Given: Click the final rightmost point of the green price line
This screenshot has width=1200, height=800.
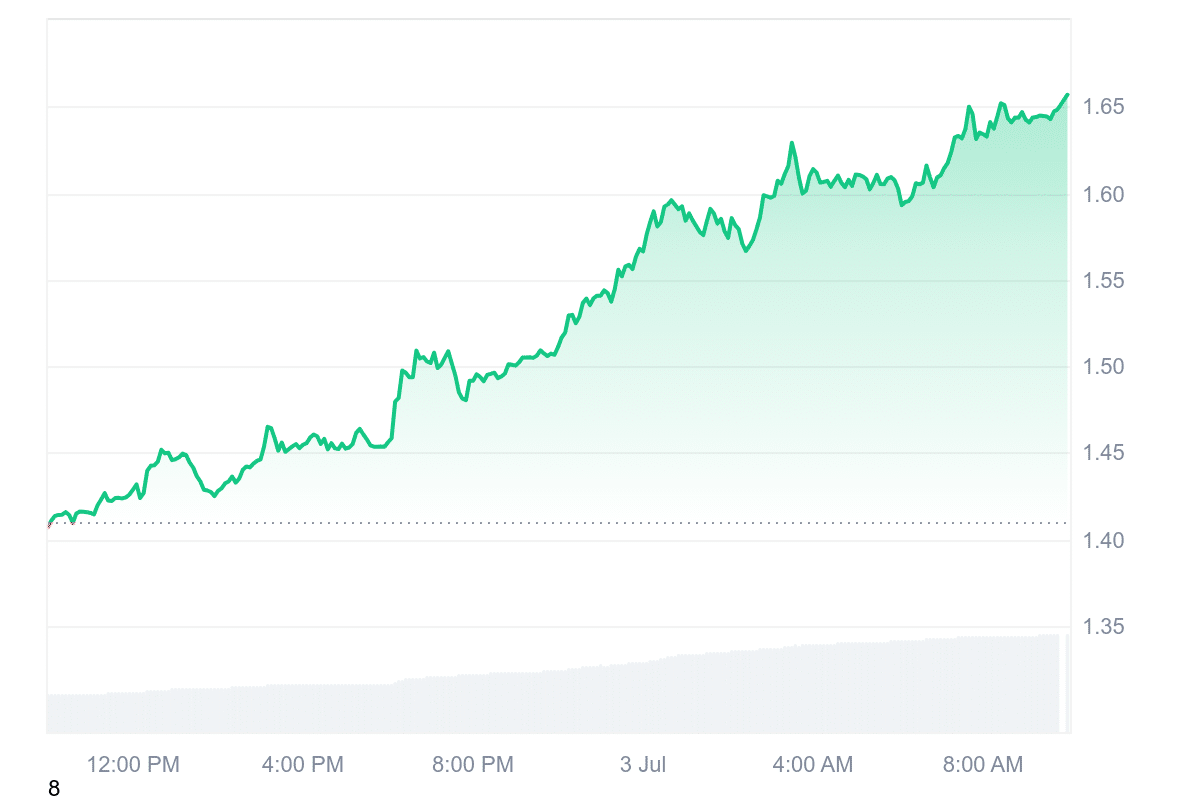Looking at the screenshot, I should (1067, 95).
